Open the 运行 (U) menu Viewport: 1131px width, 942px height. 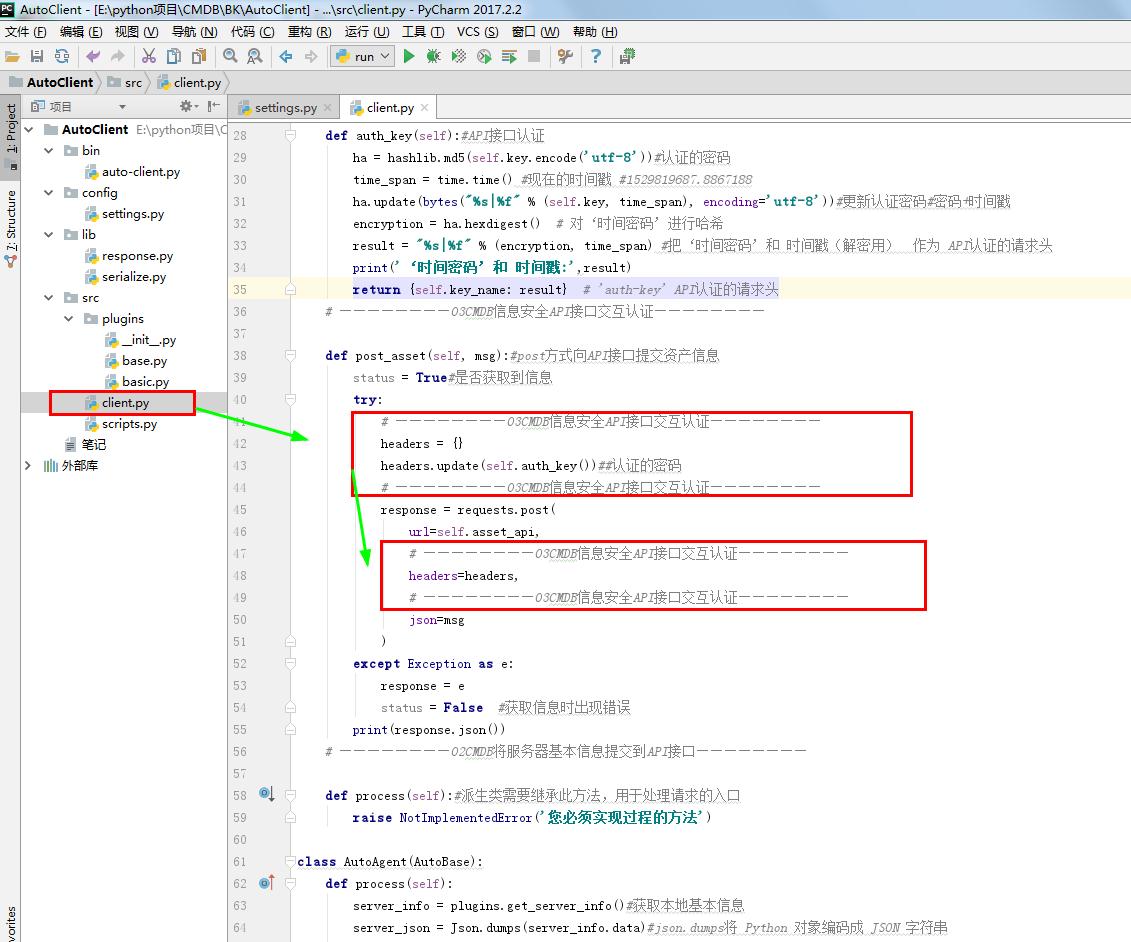(x=366, y=32)
